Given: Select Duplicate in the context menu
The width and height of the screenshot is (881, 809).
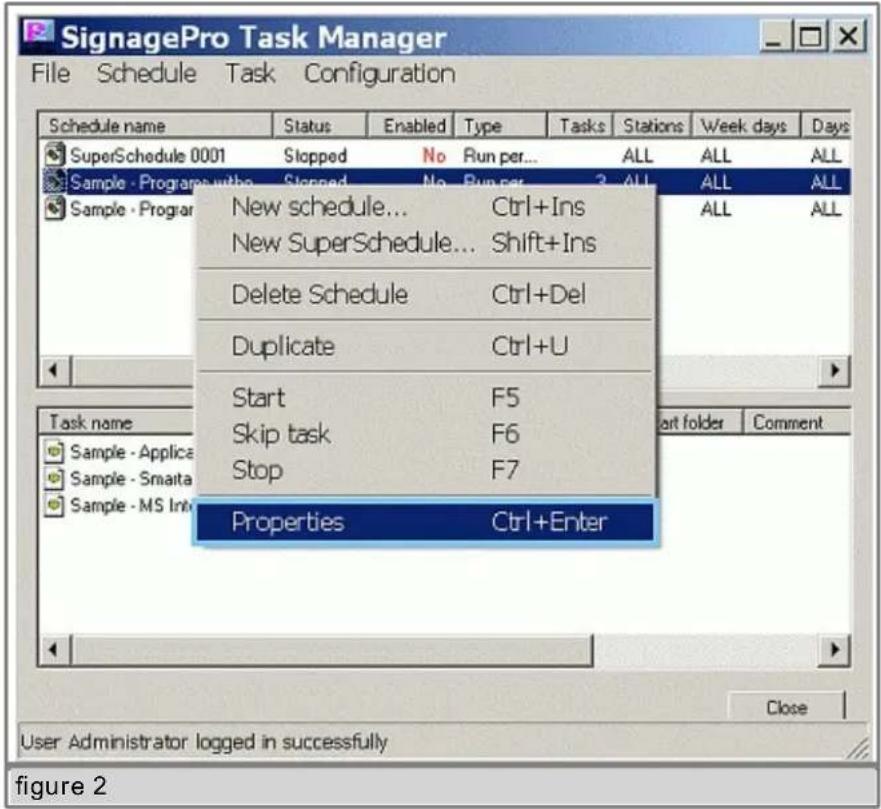Looking at the screenshot, I should click(425, 346).
